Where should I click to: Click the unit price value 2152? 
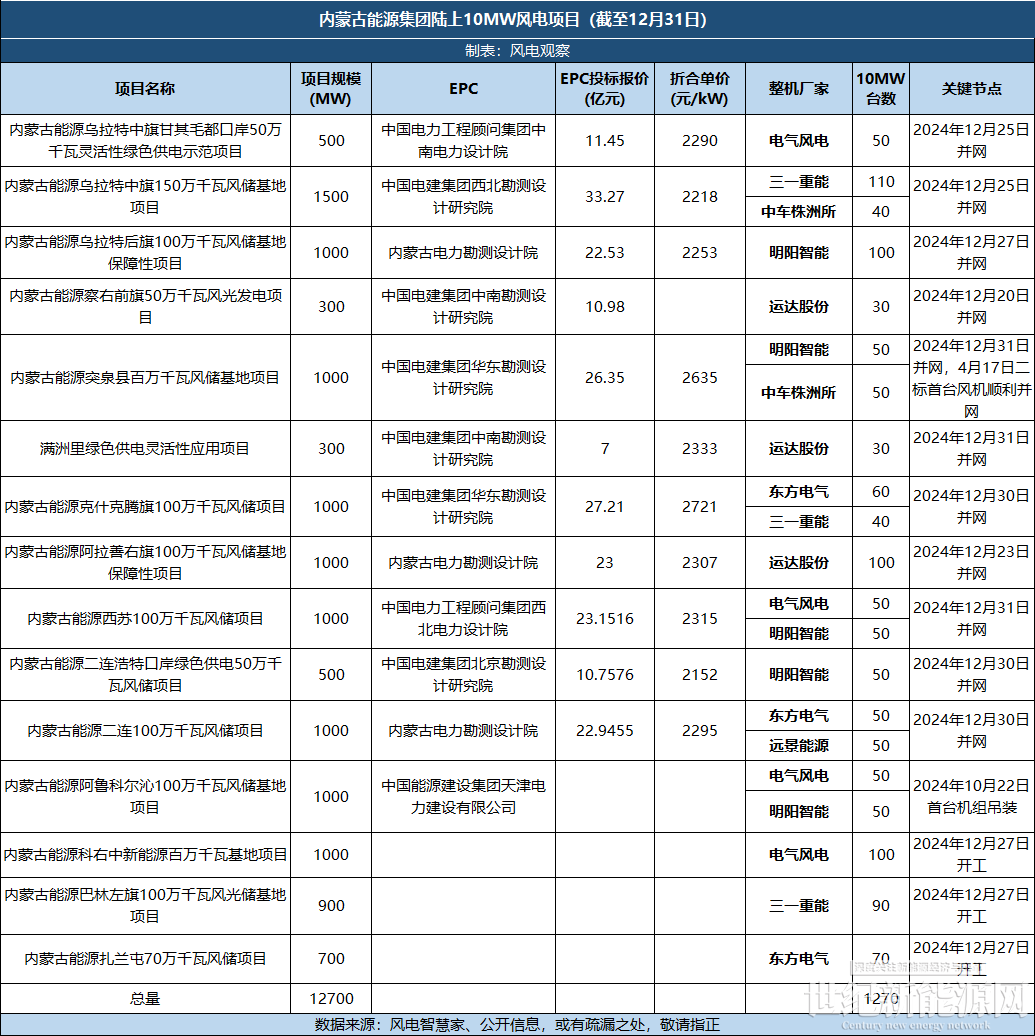tap(700, 675)
